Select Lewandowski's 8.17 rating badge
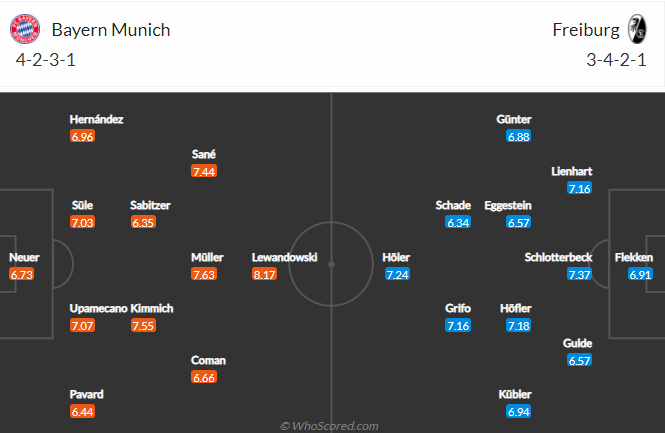665x433 pixels. (265, 274)
